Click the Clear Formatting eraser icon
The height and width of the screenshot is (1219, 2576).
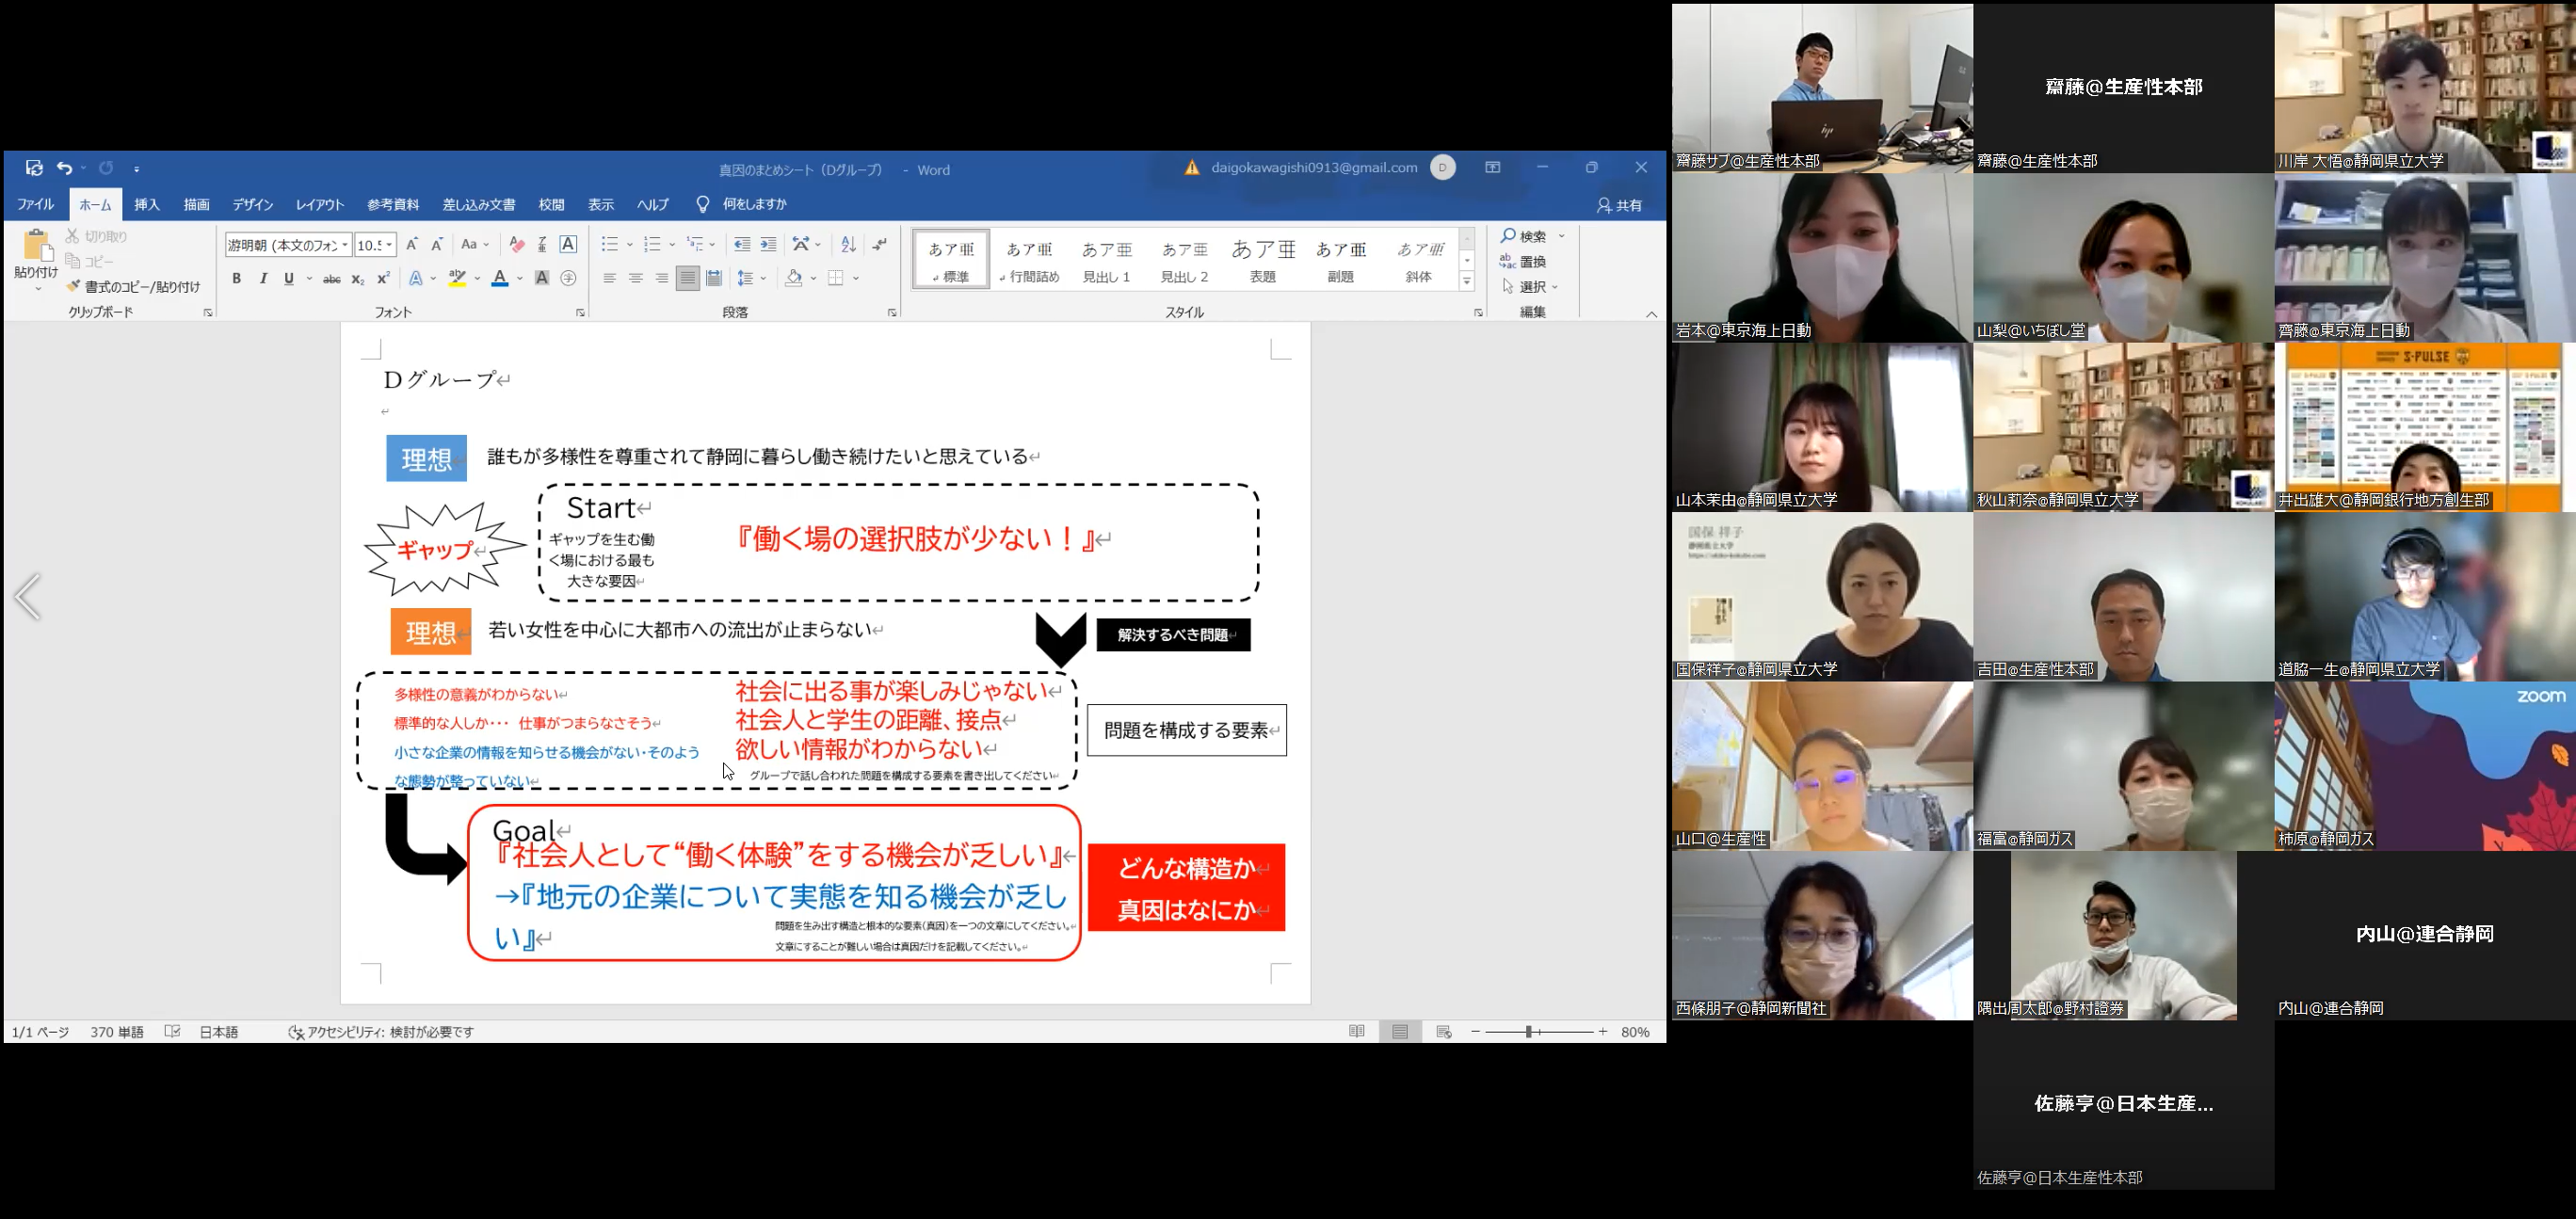click(x=516, y=244)
